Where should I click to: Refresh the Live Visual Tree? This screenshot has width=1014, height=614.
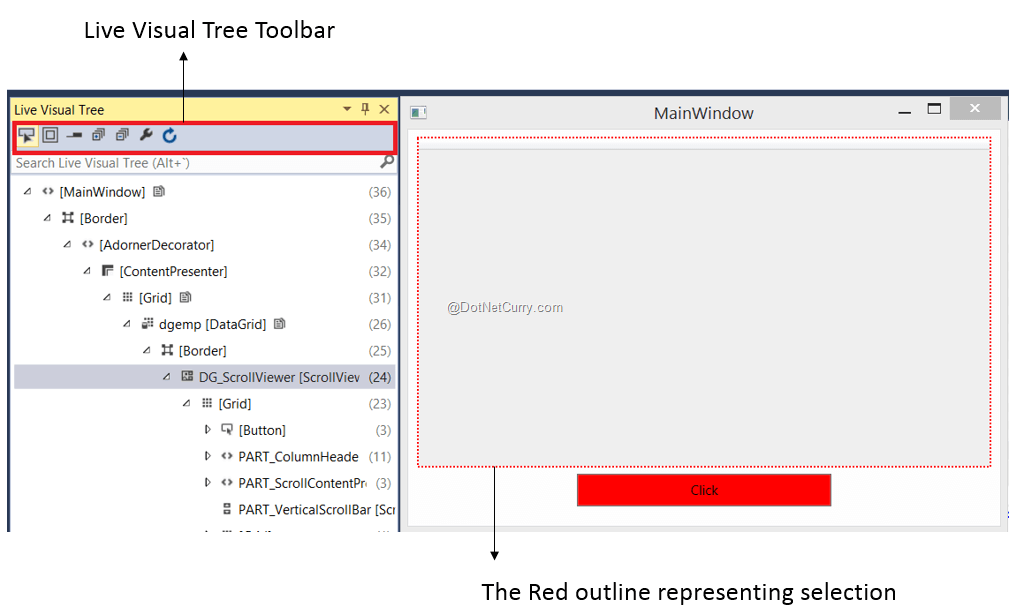(x=170, y=135)
